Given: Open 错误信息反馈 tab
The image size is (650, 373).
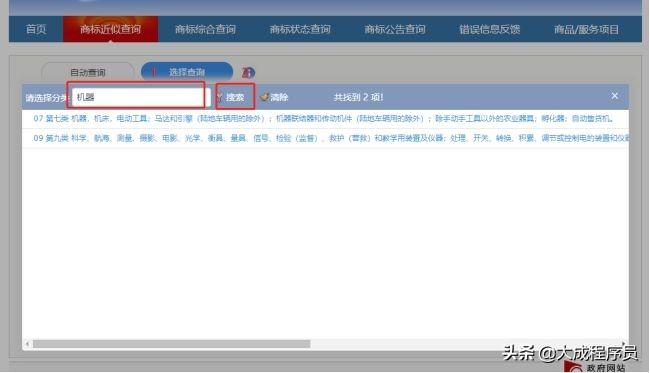Looking at the screenshot, I should point(490,29).
